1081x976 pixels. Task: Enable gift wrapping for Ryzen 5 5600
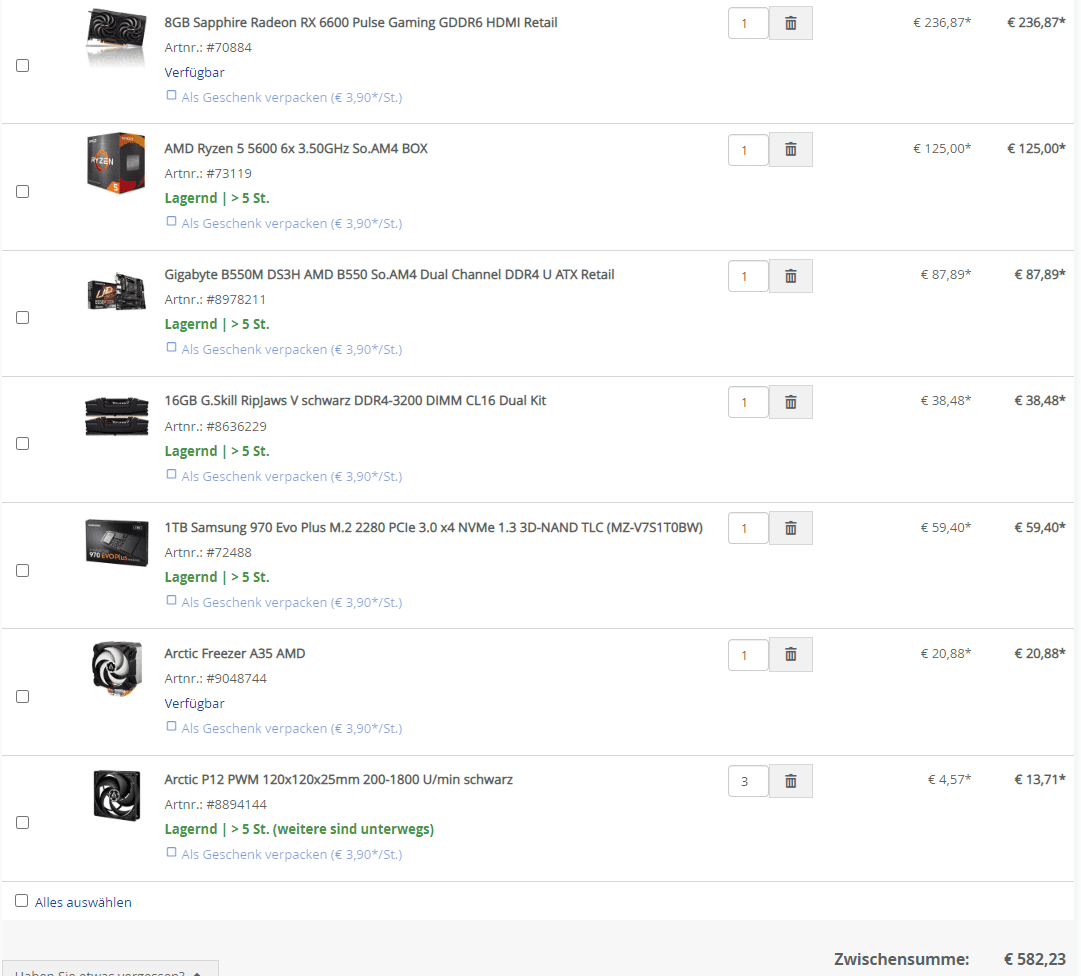coord(172,221)
